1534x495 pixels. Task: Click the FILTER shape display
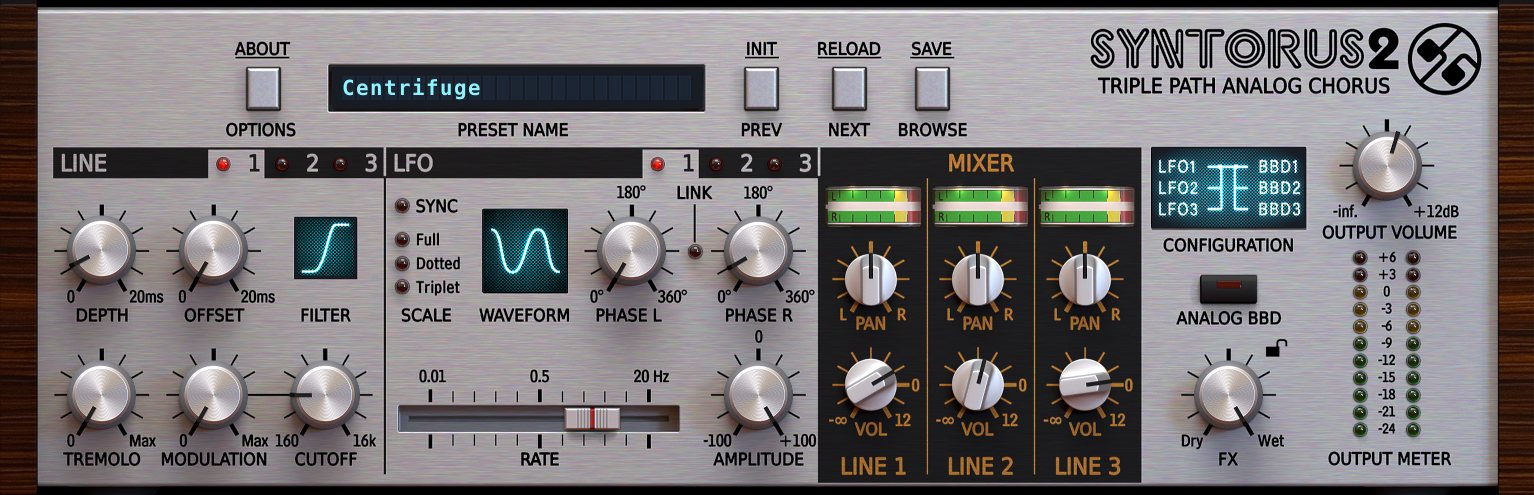(x=325, y=248)
